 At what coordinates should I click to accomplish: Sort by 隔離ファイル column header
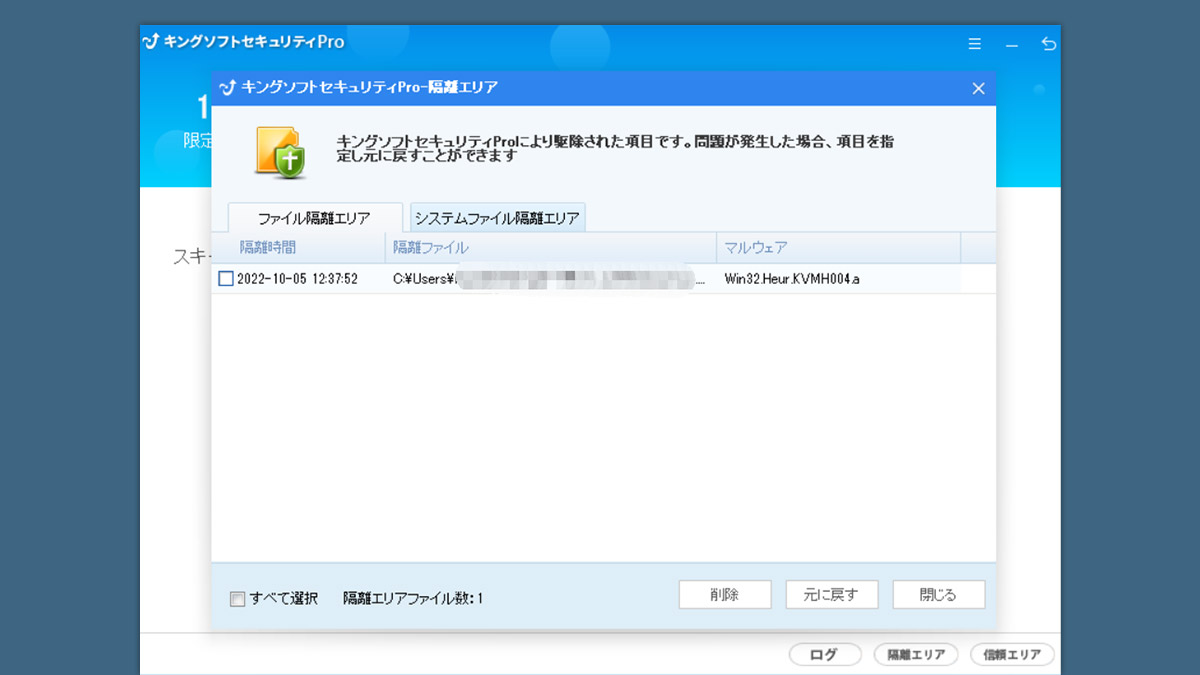(x=551, y=247)
